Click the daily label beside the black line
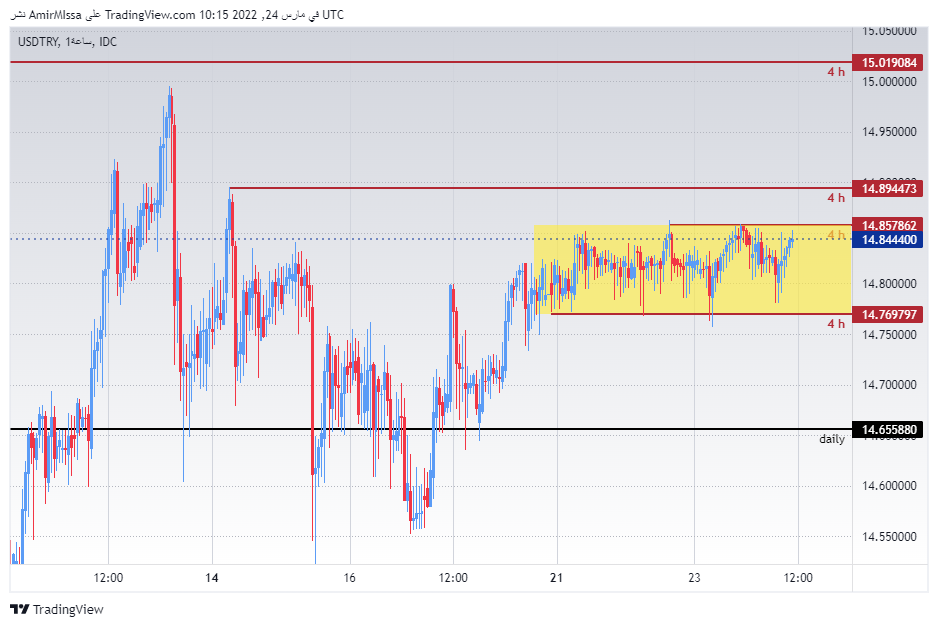 point(830,439)
